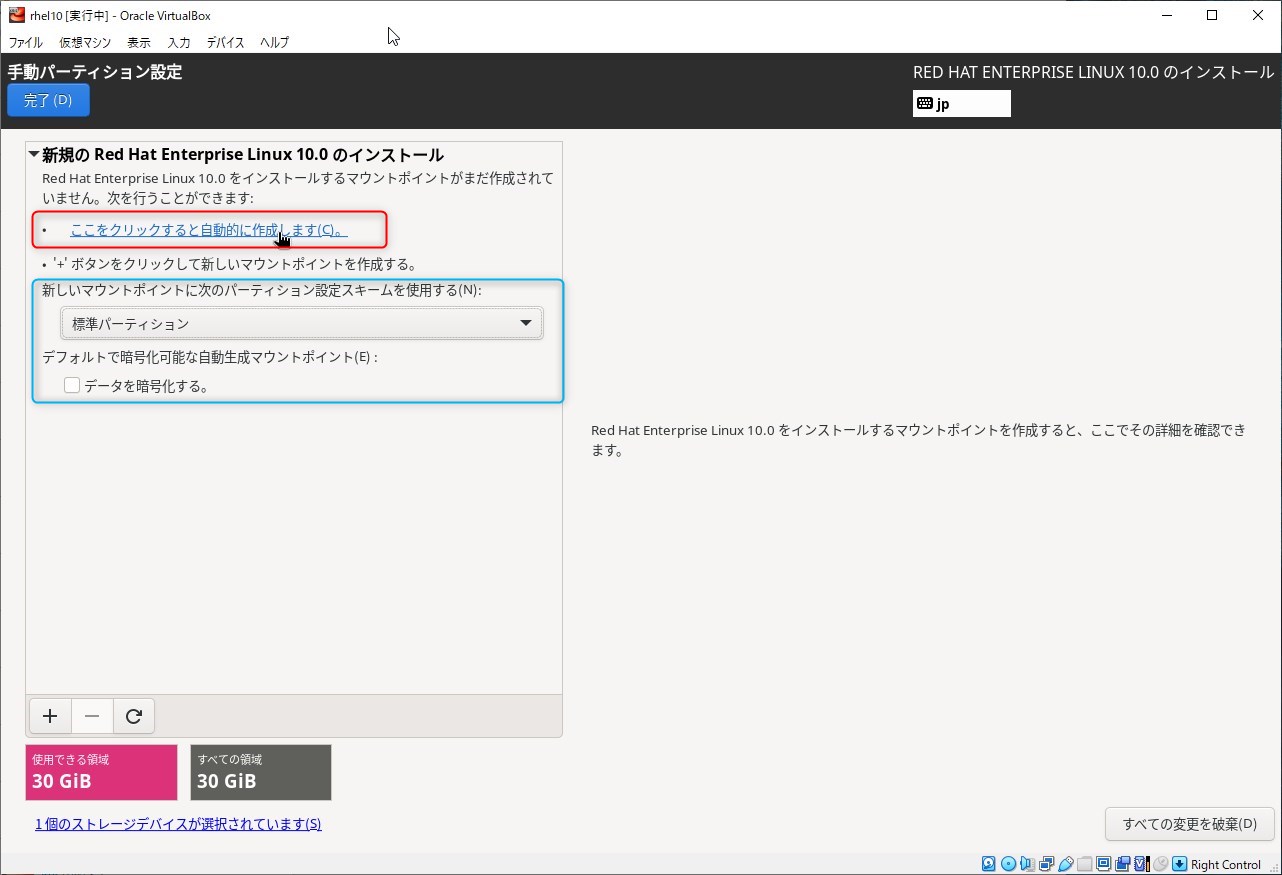Collapse the 新規の Red Hat Enterprise Linux section
This screenshot has height=875, width=1282.
tap(35, 155)
